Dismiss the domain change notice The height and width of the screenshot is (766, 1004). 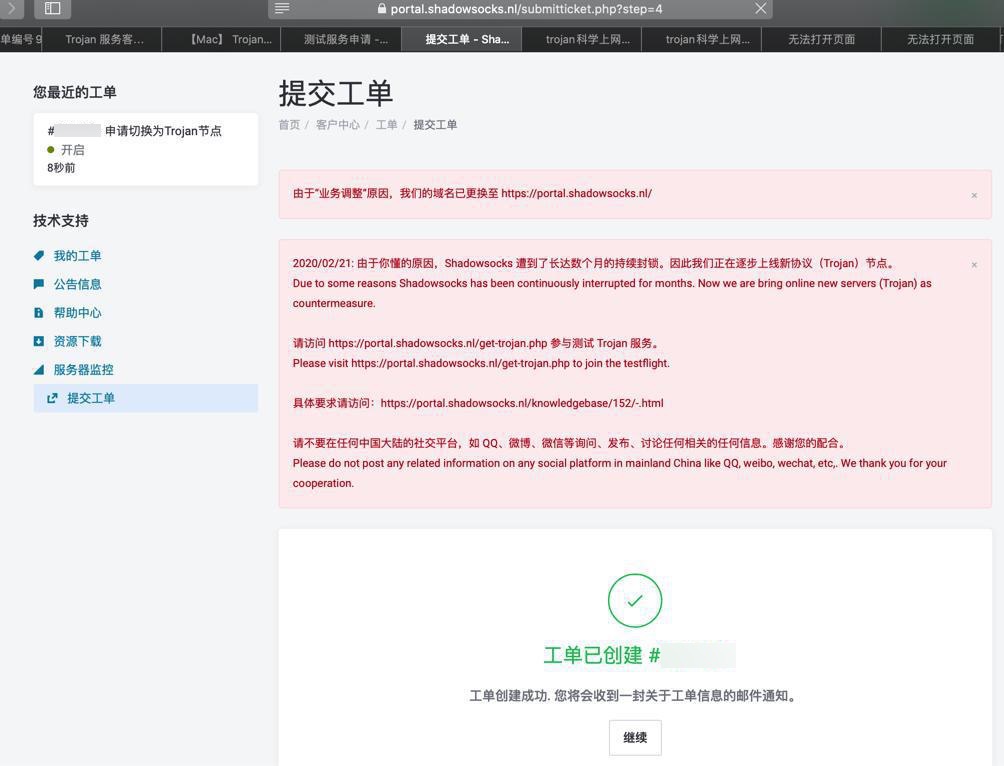point(974,195)
